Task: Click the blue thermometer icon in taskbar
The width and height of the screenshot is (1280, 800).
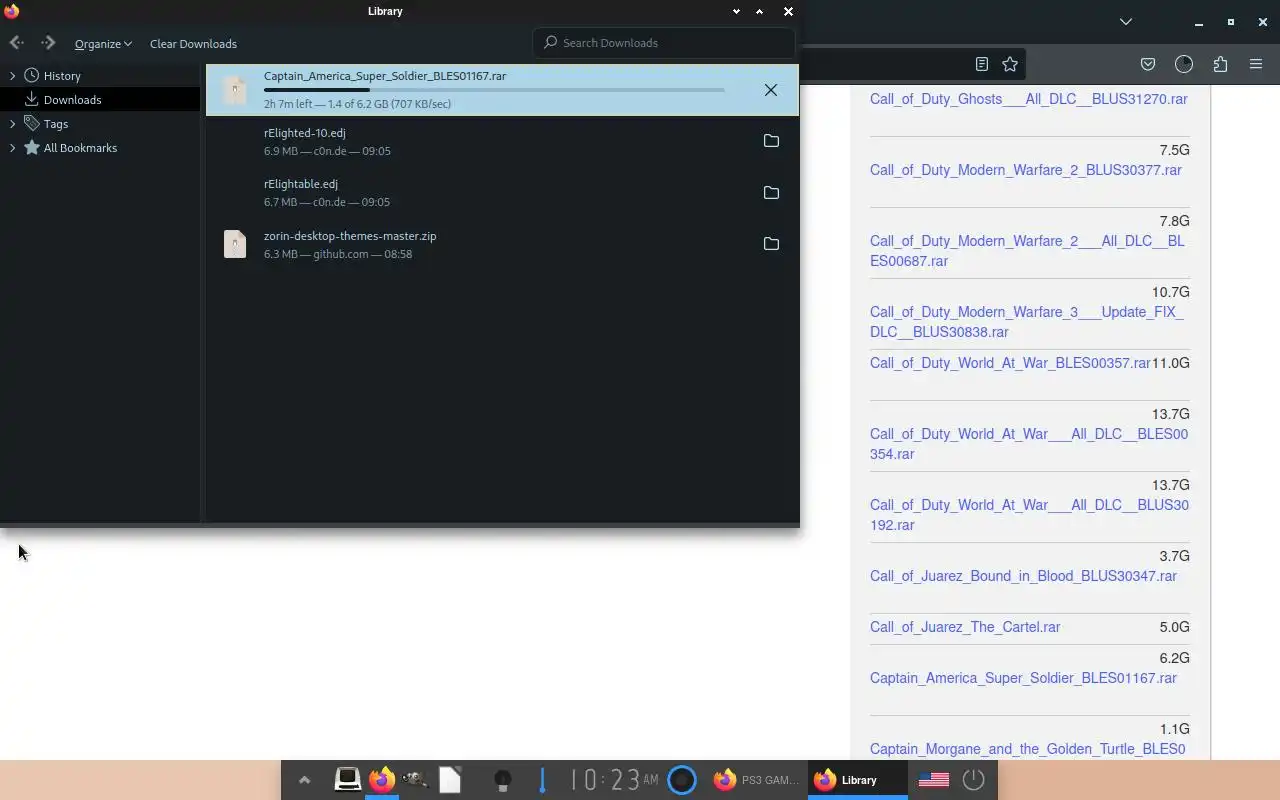Action: 542,780
